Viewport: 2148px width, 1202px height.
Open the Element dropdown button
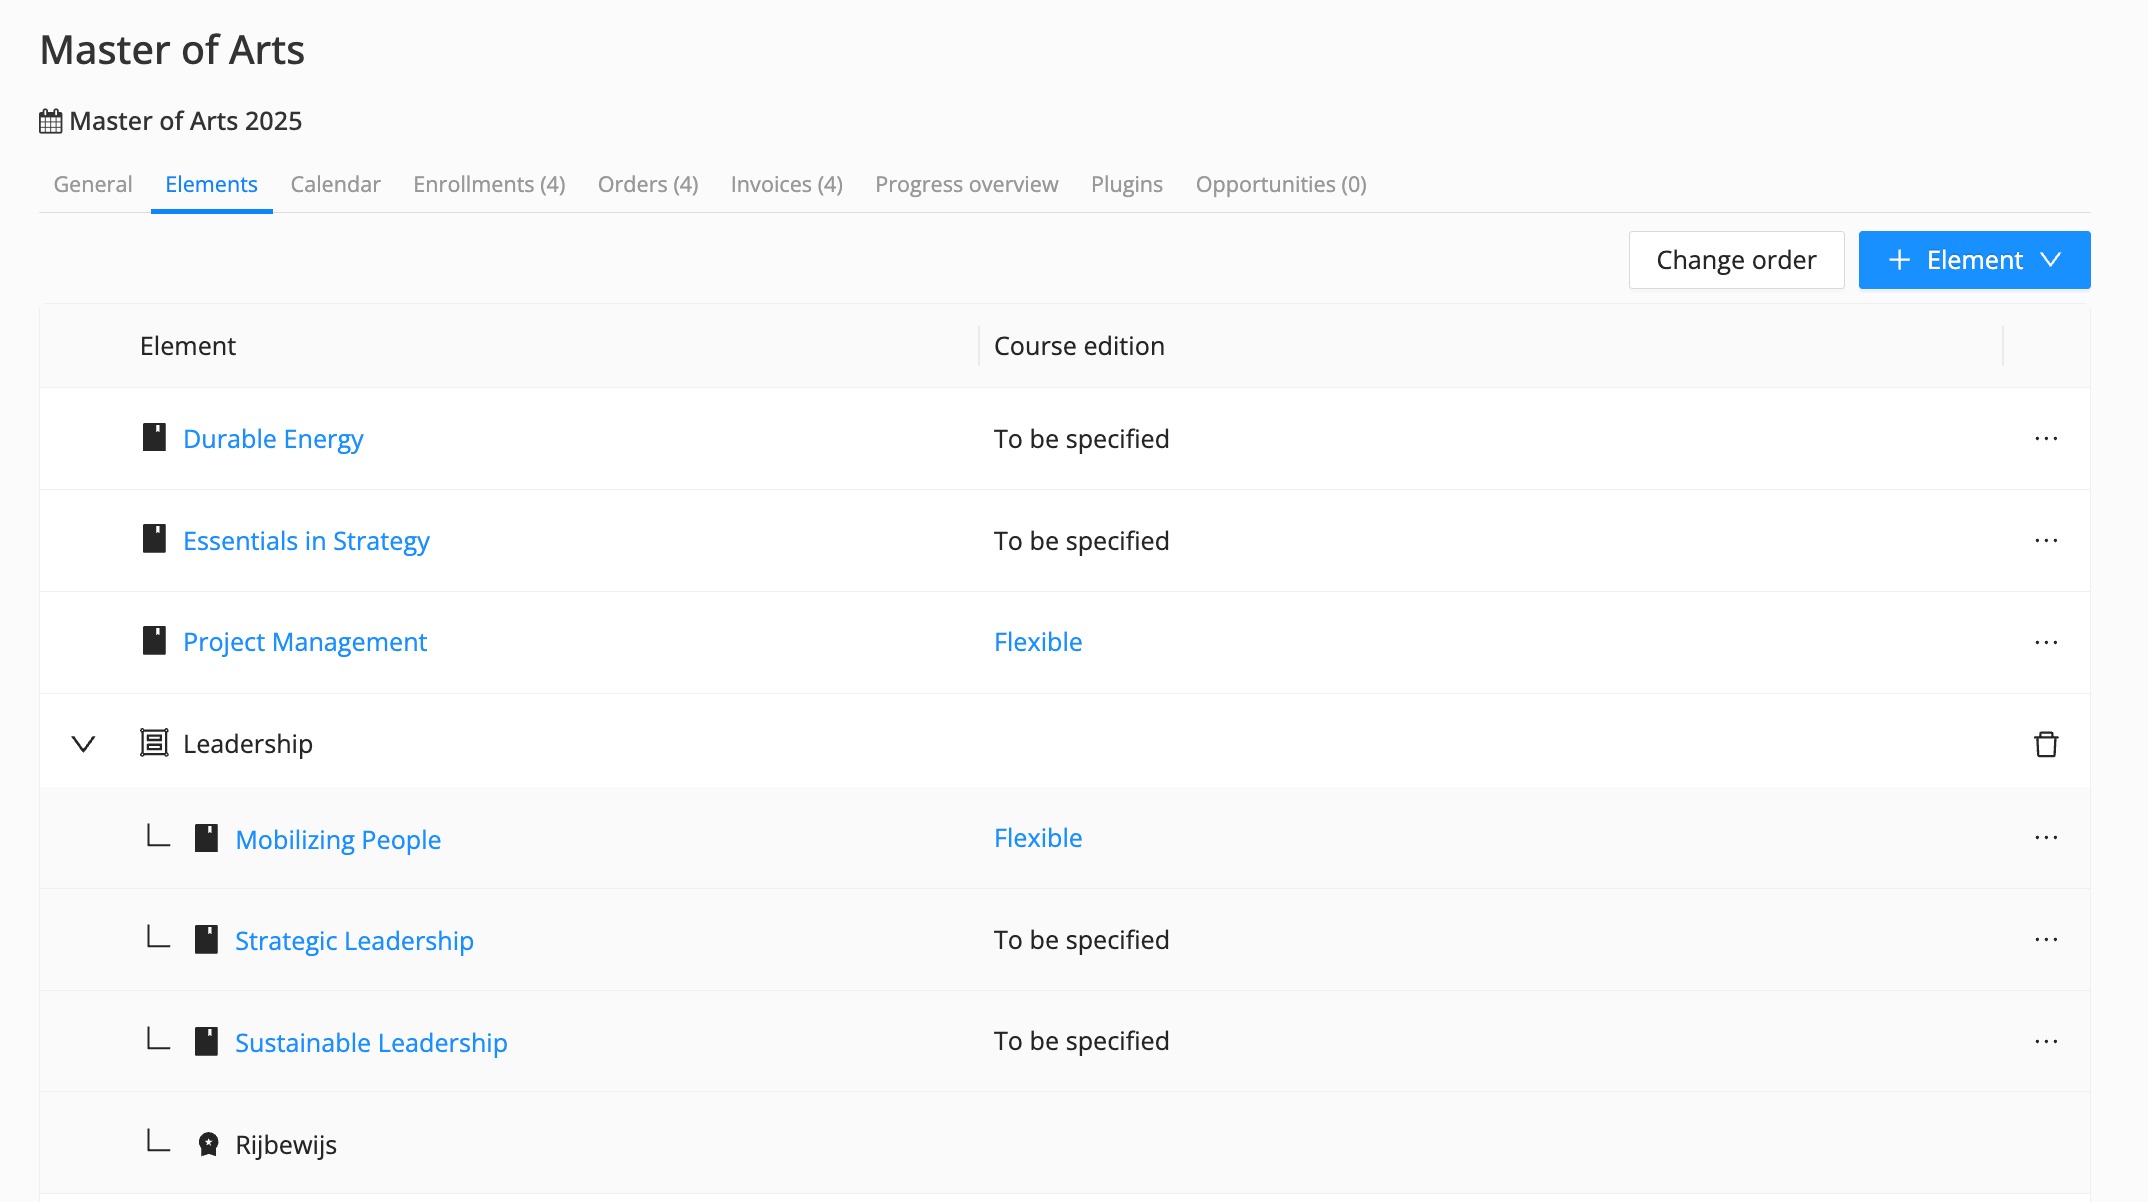pos(1974,260)
